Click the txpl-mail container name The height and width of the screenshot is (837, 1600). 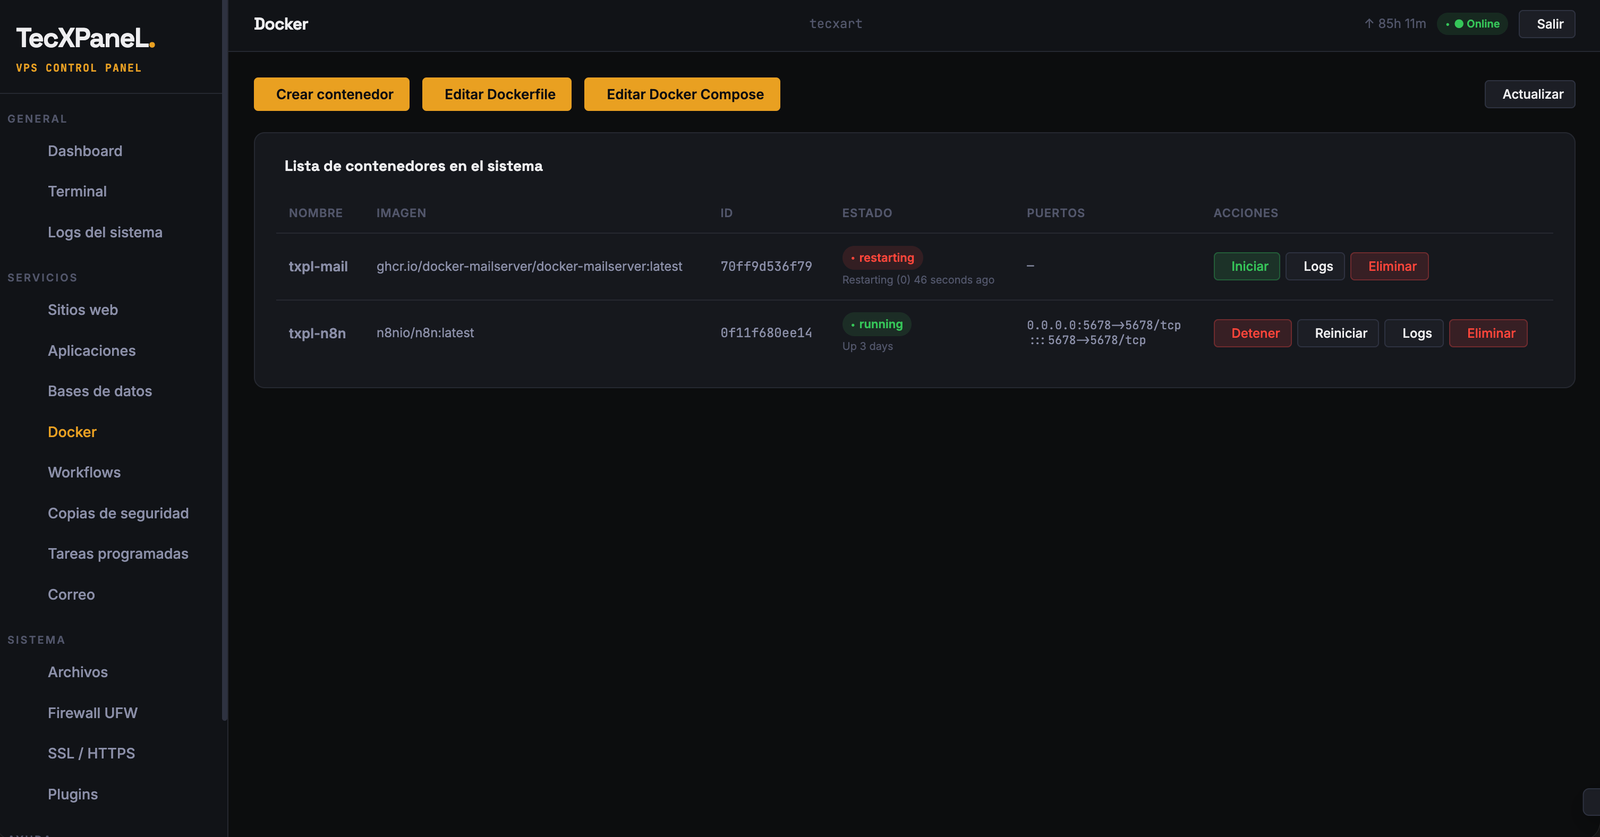click(x=318, y=267)
